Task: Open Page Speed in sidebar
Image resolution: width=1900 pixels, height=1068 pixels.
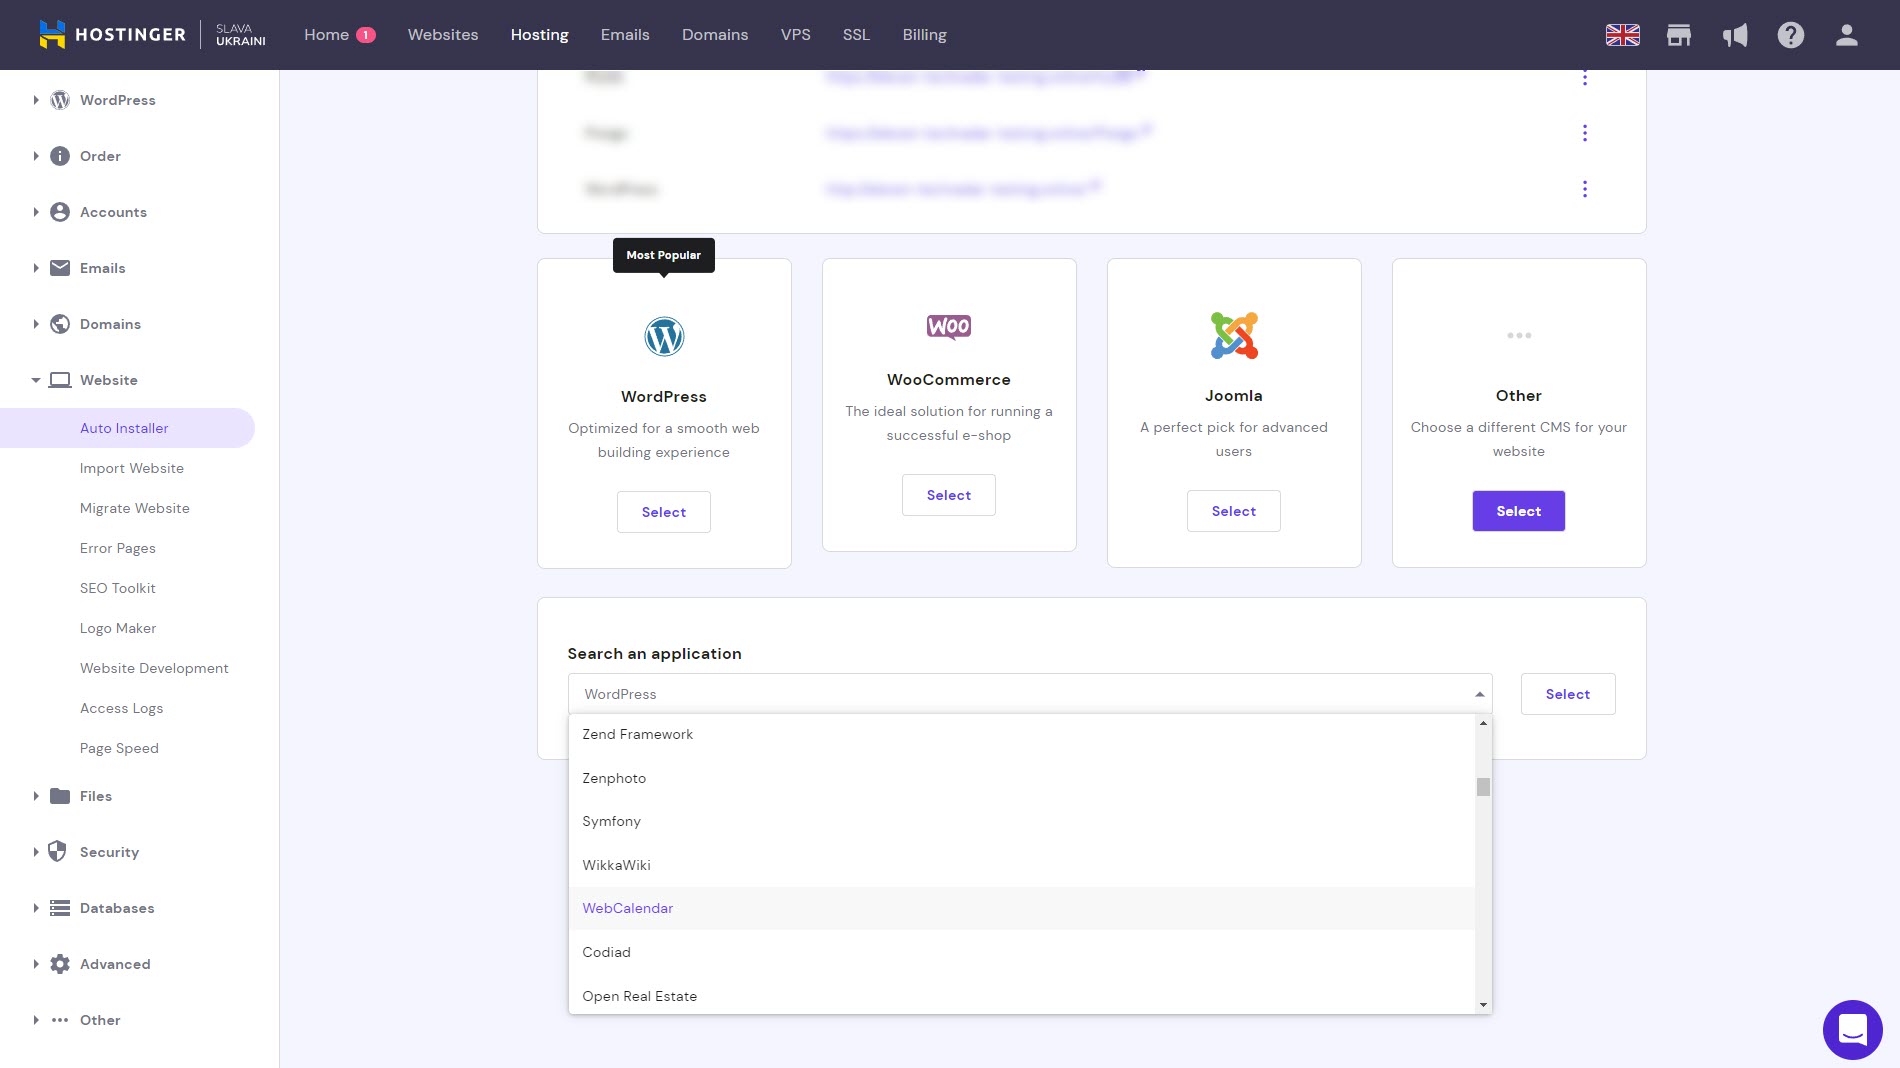Action: (119, 748)
